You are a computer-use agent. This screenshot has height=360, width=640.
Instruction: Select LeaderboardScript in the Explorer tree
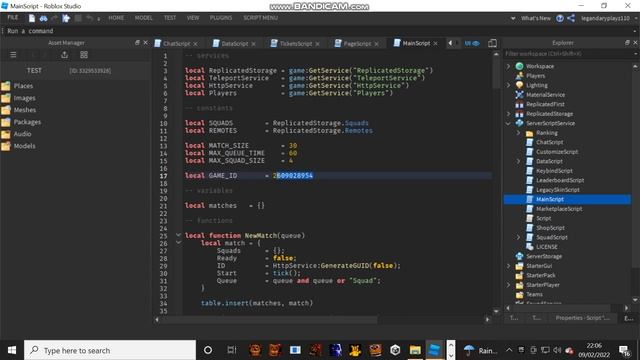(x=560, y=180)
